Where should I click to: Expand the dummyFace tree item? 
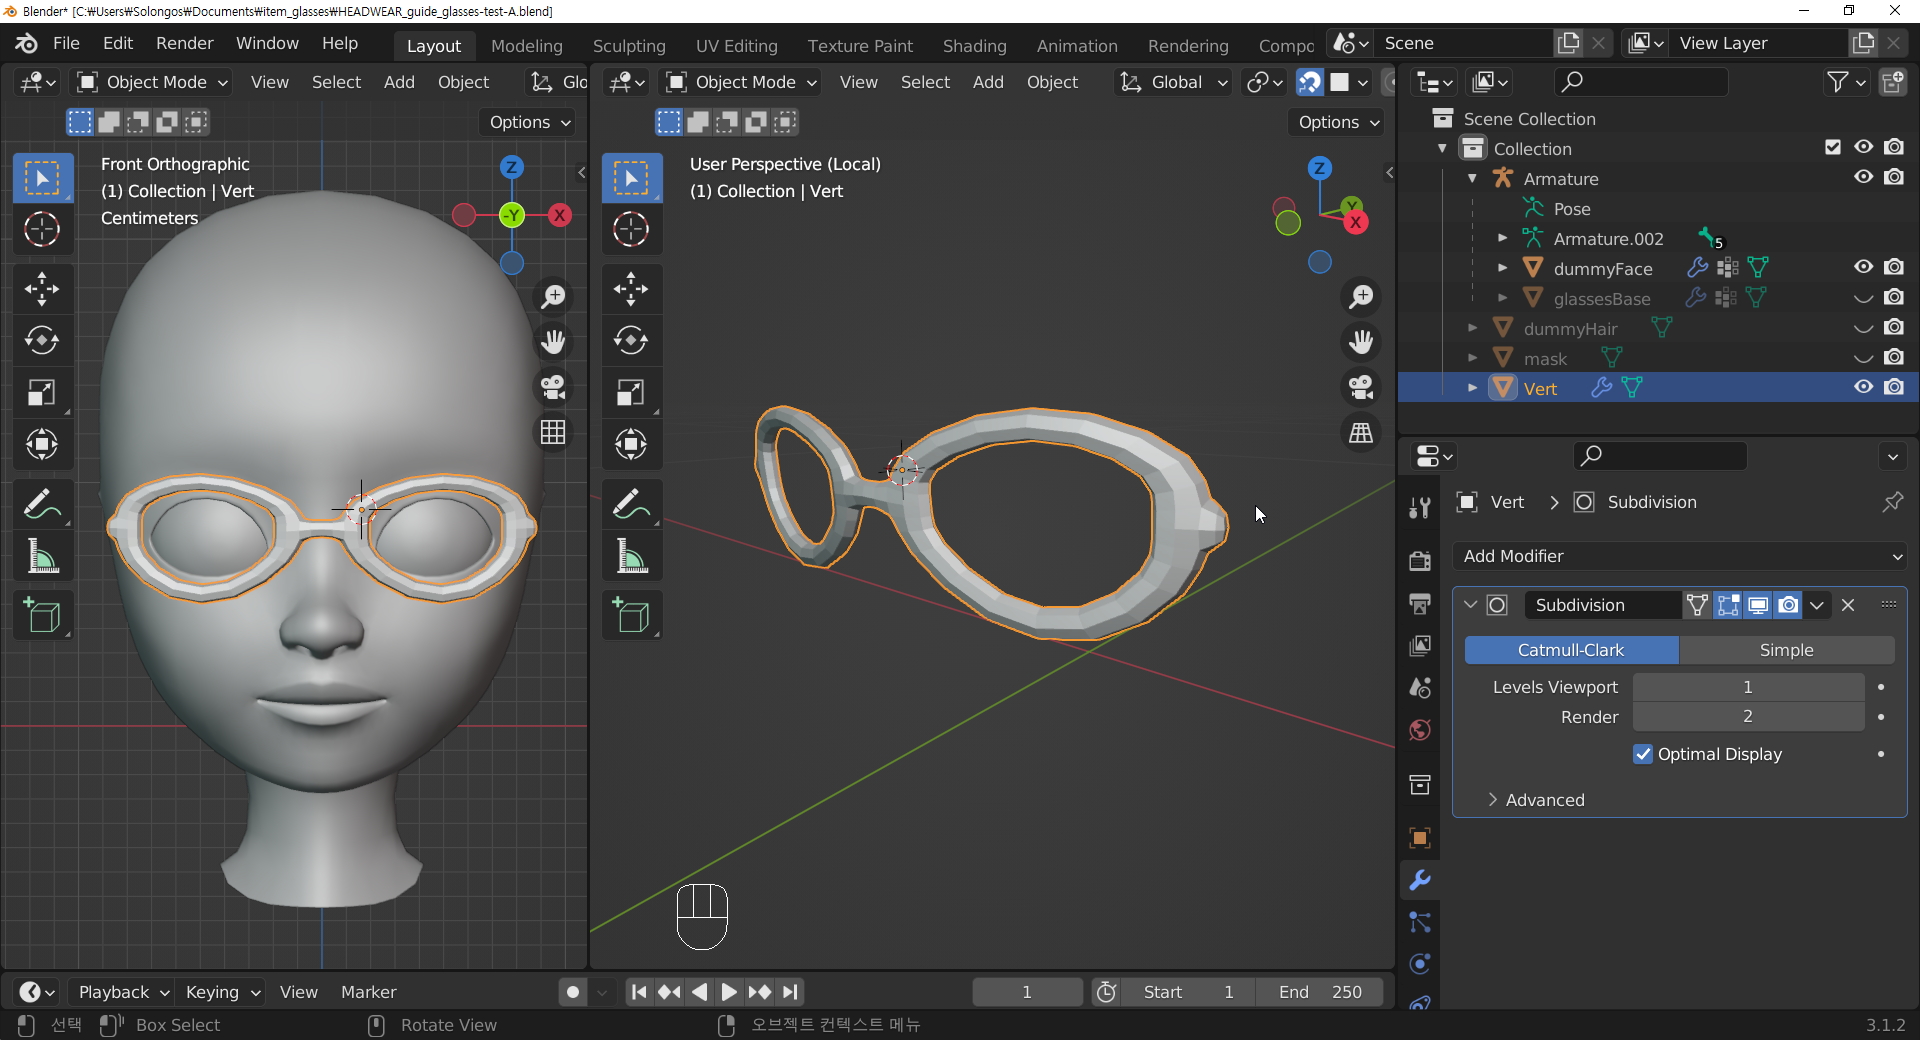coord(1502,268)
